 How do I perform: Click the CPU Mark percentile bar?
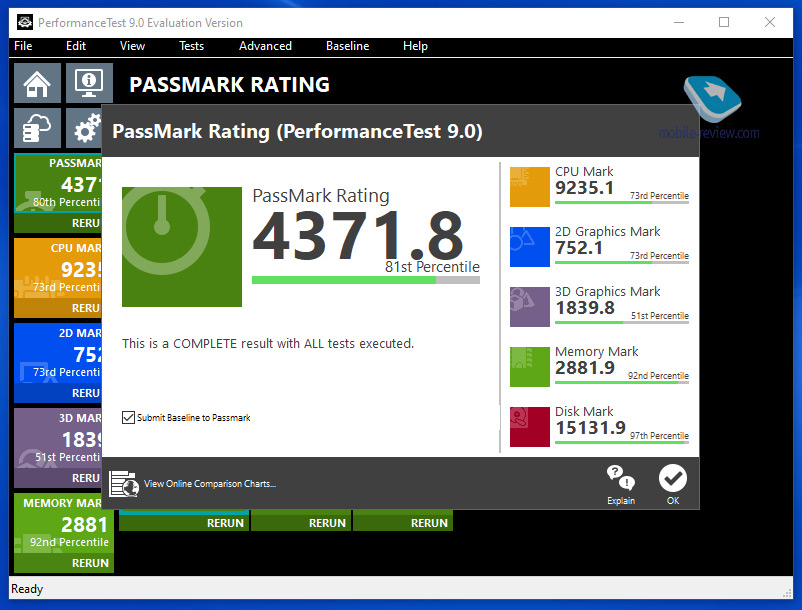tap(621, 202)
